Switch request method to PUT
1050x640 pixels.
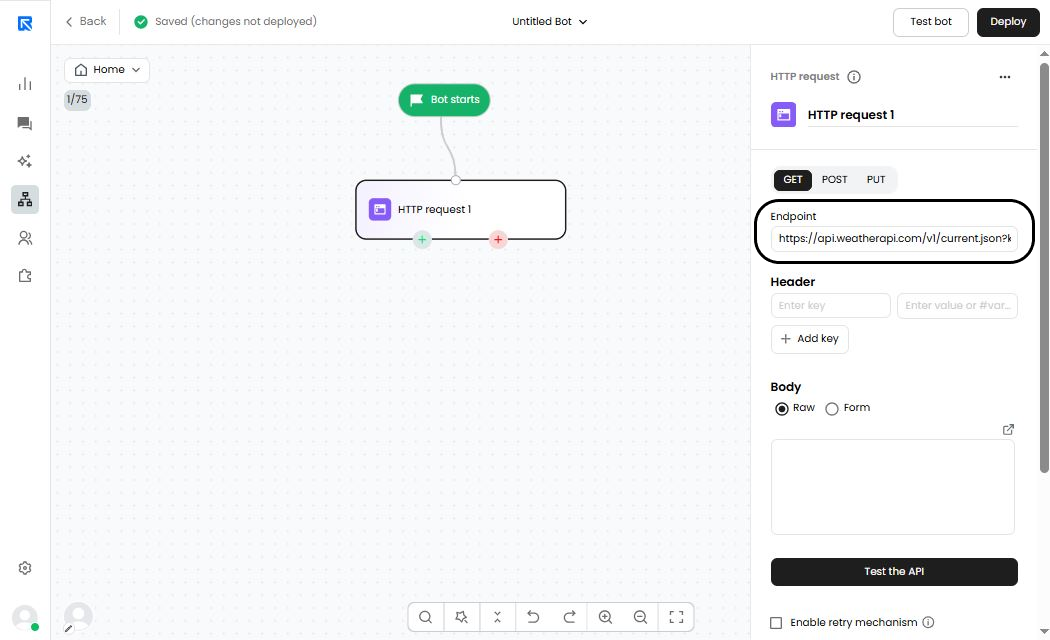(876, 180)
